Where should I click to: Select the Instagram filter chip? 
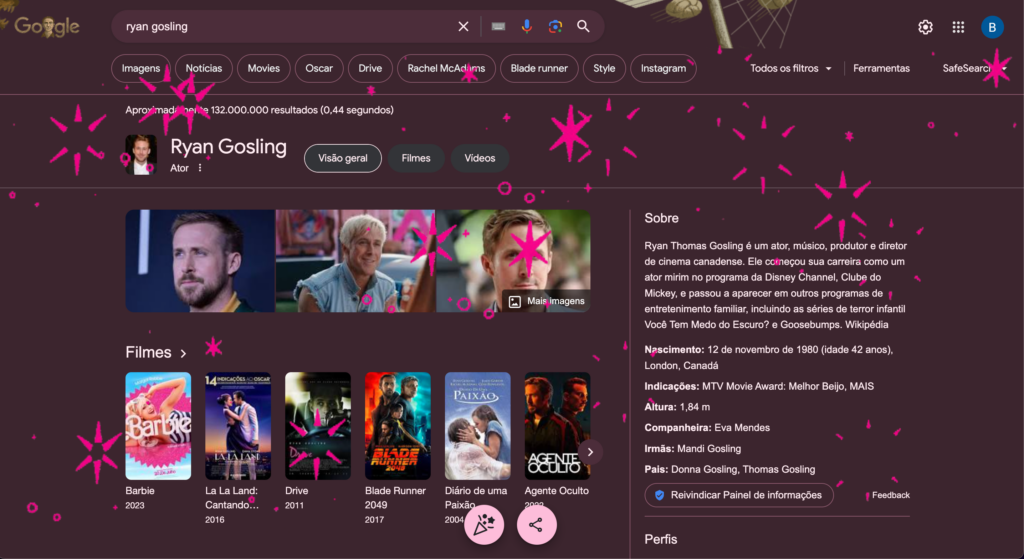664,69
